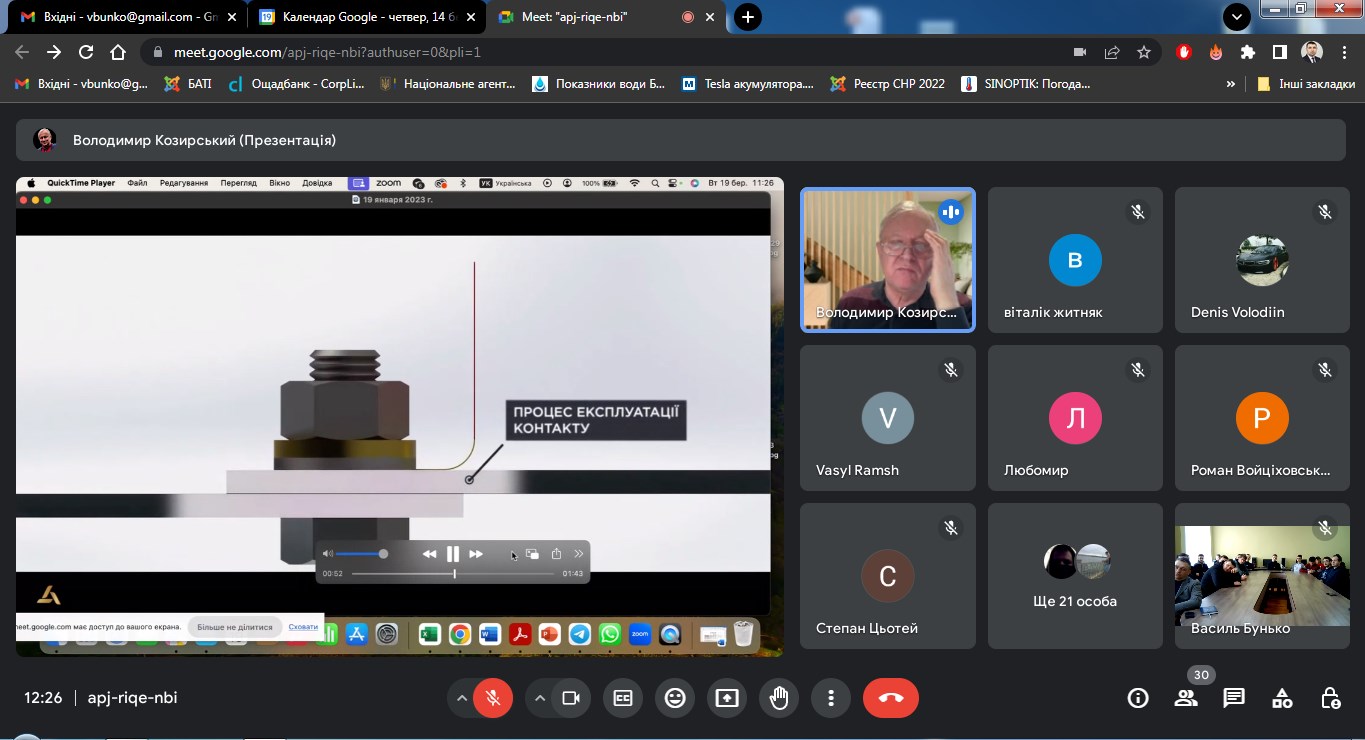The width and height of the screenshot is (1365, 740).
Task: Click Більше не ділитися button
Action: pos(235,627)
